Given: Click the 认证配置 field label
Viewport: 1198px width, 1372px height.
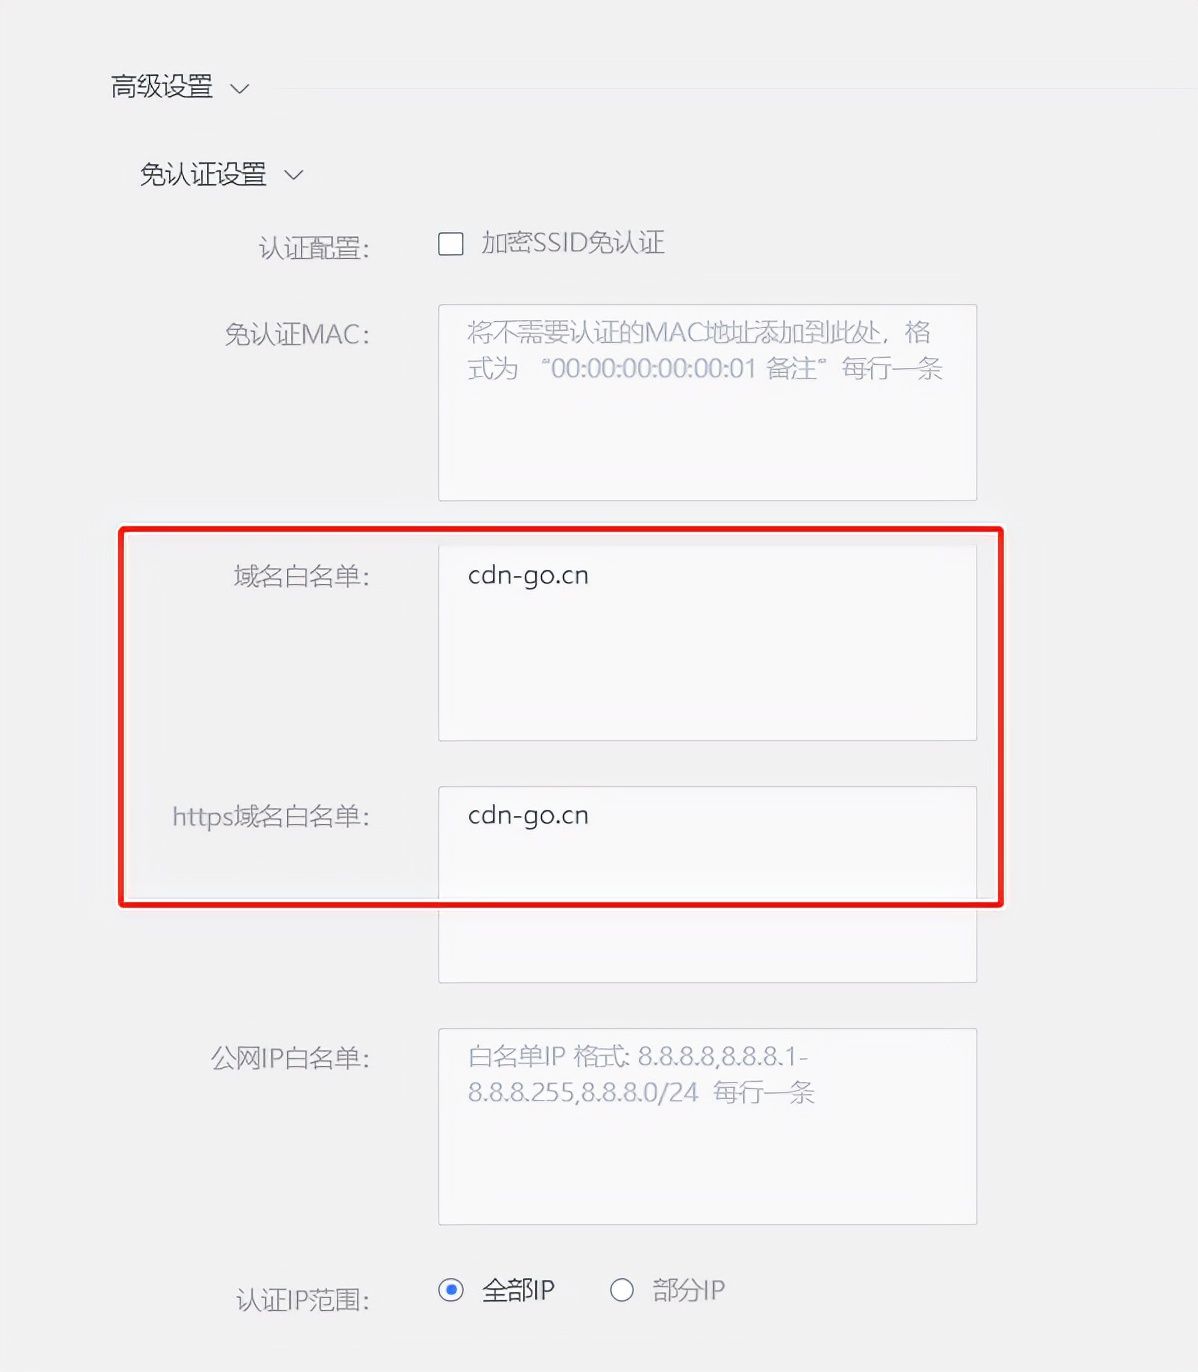Looking at the screenshot, I should coord(314,248).
